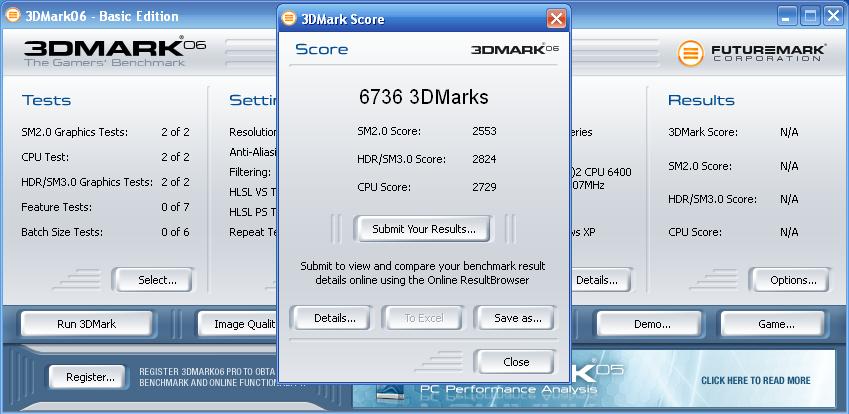Click the CPU Score value 2729
The width and height of the screenshot is (849, 414).
pos(484,187)
